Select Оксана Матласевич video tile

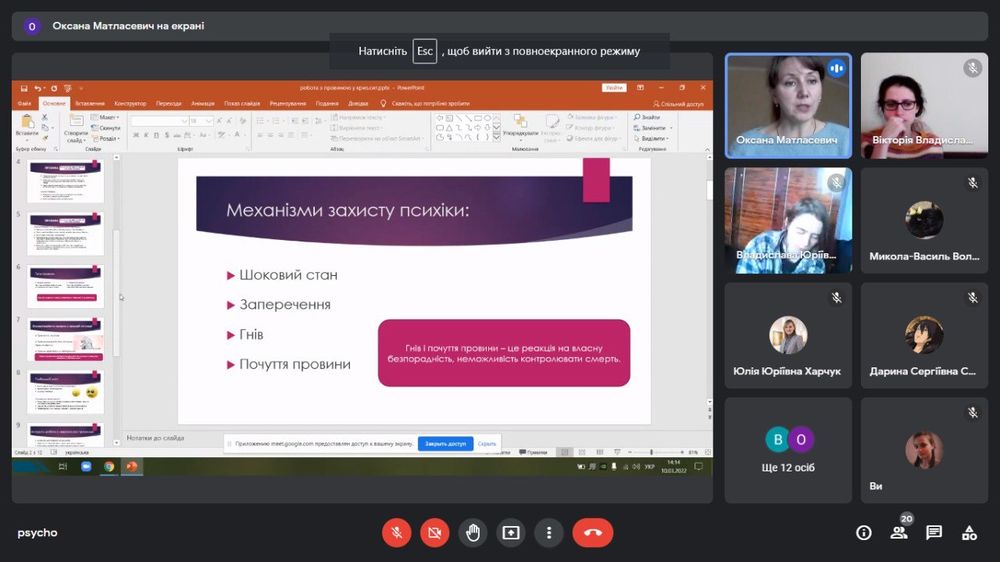(788, 106)
